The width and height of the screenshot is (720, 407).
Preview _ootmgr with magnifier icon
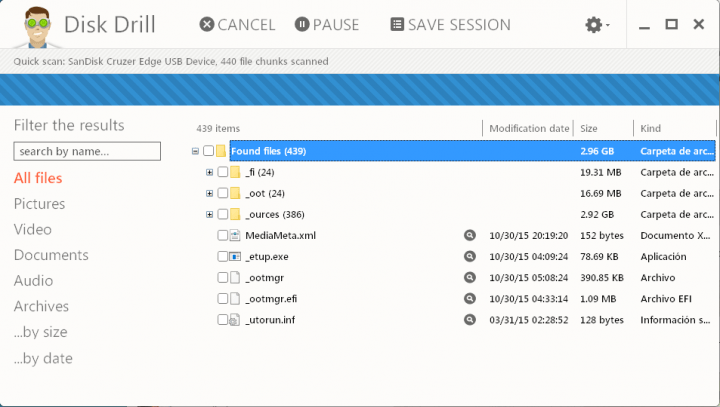[470, 277]
